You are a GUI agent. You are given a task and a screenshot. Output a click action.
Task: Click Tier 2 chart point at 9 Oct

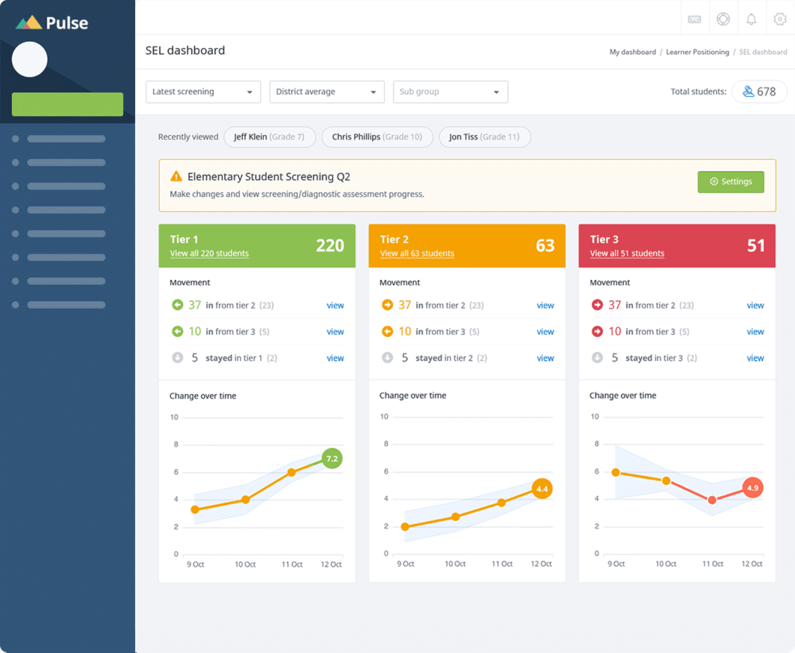pos(405,527)
